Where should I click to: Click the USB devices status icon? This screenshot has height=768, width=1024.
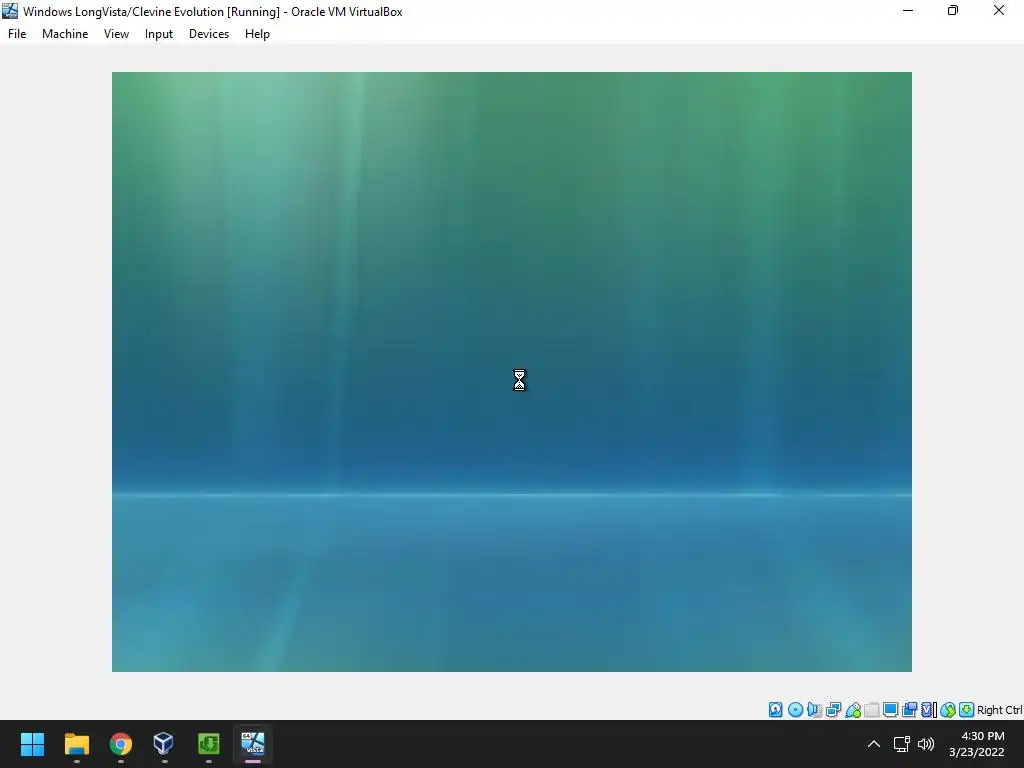click(853, 710)
